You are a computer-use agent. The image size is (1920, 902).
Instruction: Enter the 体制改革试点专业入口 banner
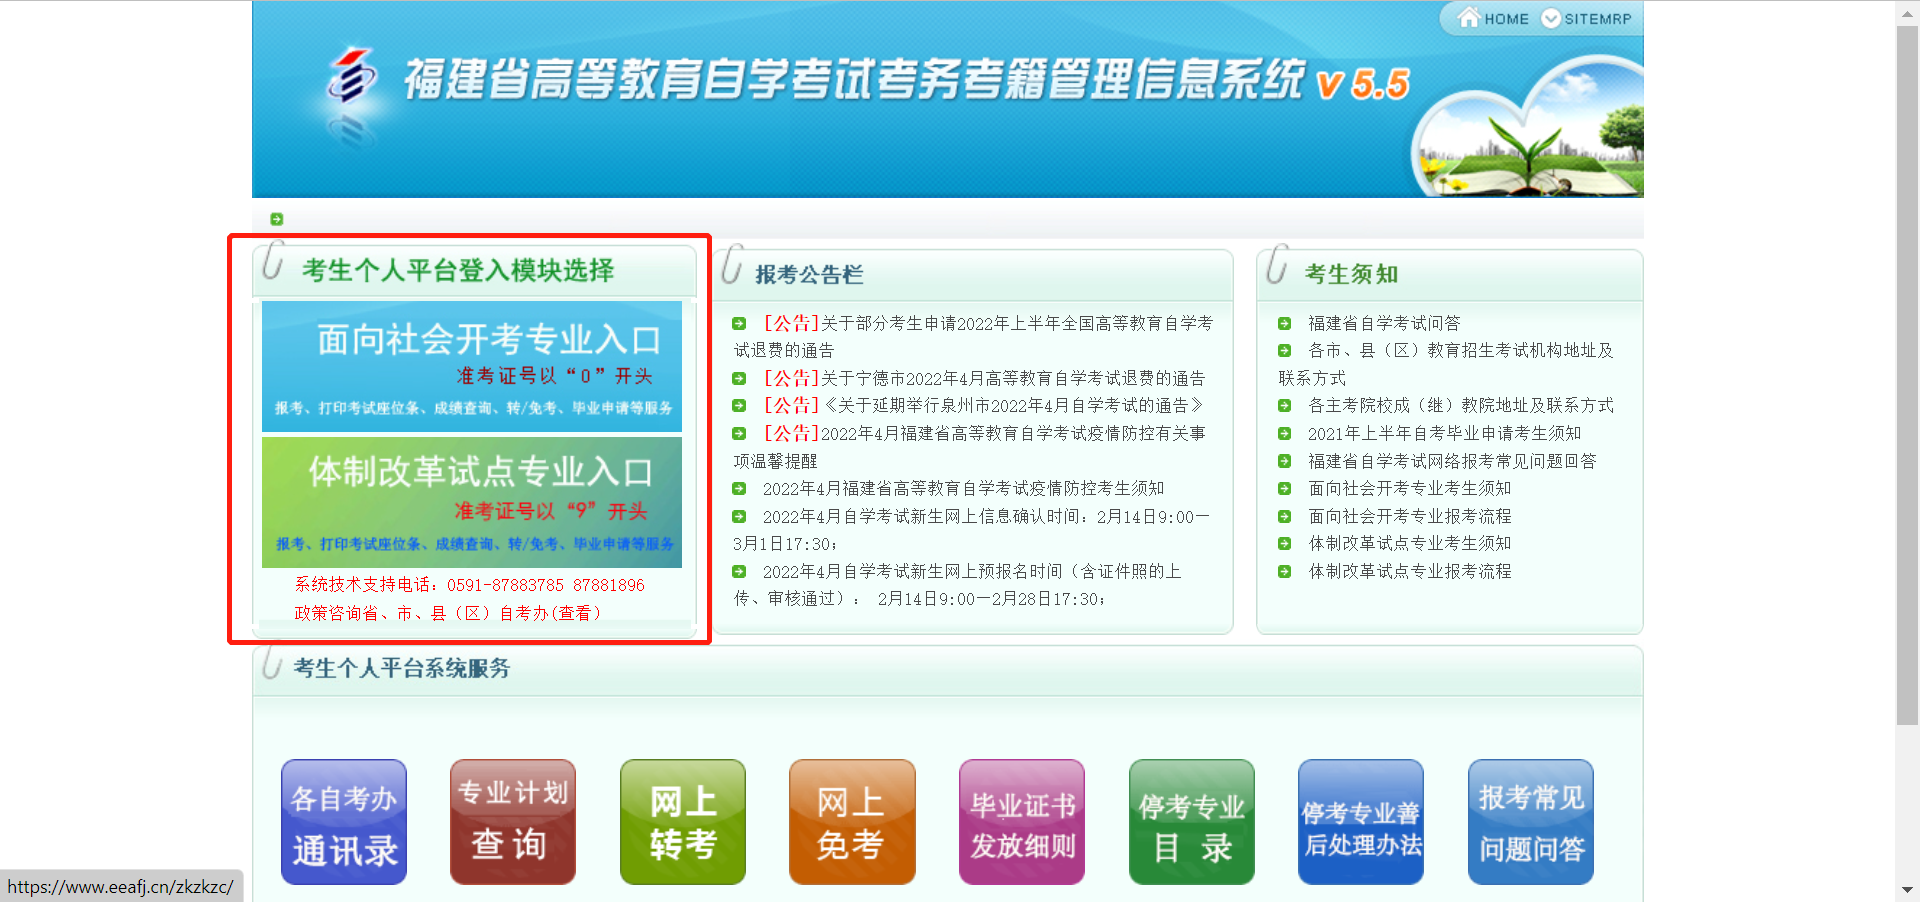[x=472, y=502]
